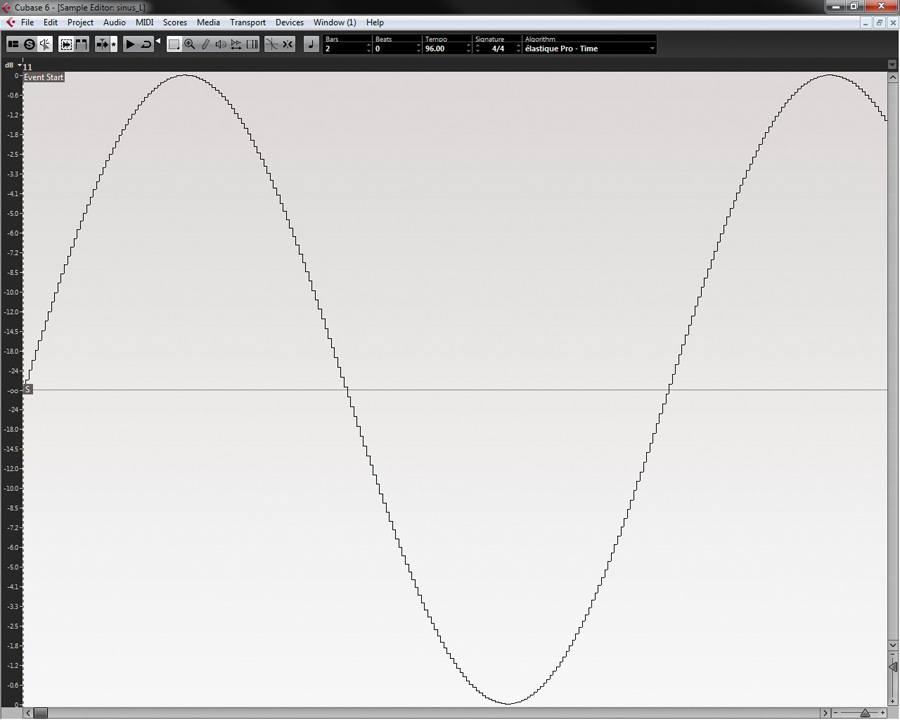Open the Help menu

(375, 22)
